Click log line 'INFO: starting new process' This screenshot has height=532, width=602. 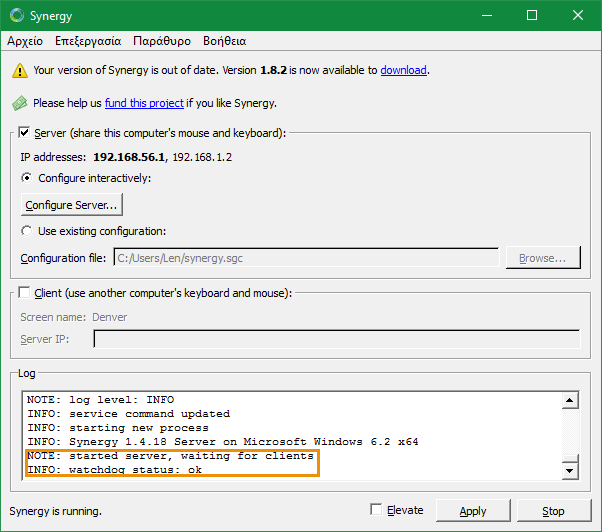(x=118, y=428)
